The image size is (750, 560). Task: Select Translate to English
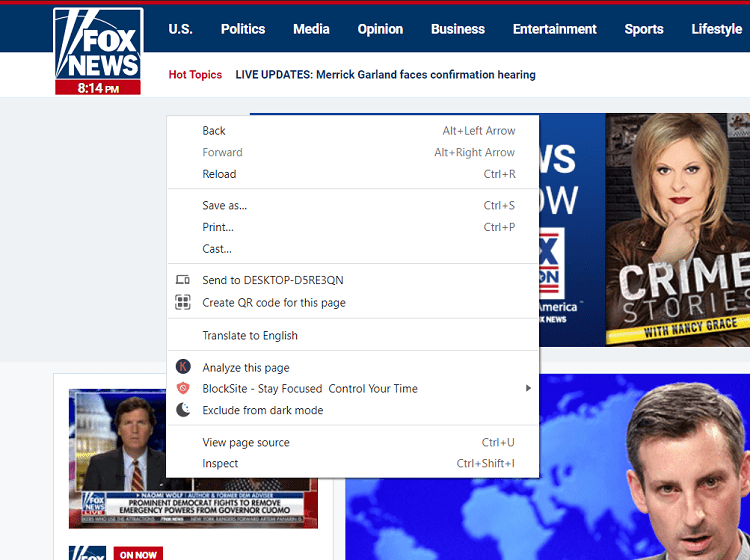[x=353, y=335]
